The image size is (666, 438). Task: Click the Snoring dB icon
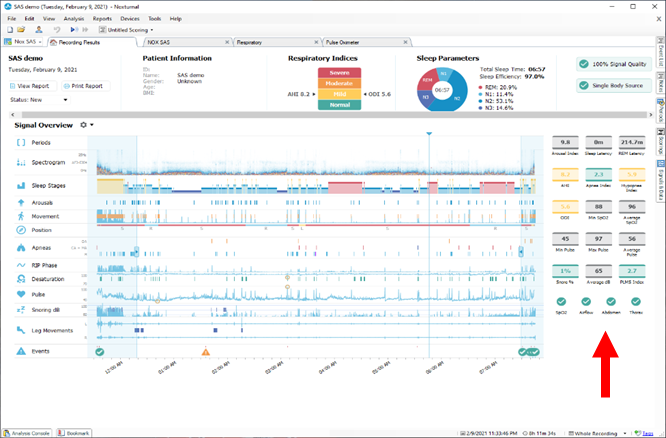pos(22,311)
